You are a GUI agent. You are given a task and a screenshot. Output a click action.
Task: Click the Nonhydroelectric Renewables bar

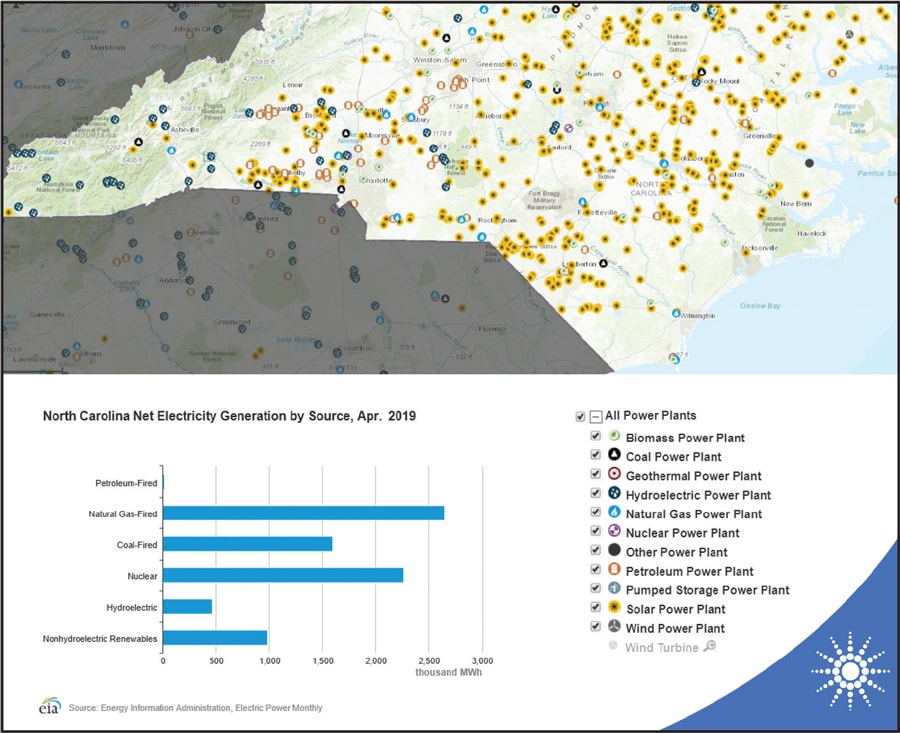pos(215,637)
